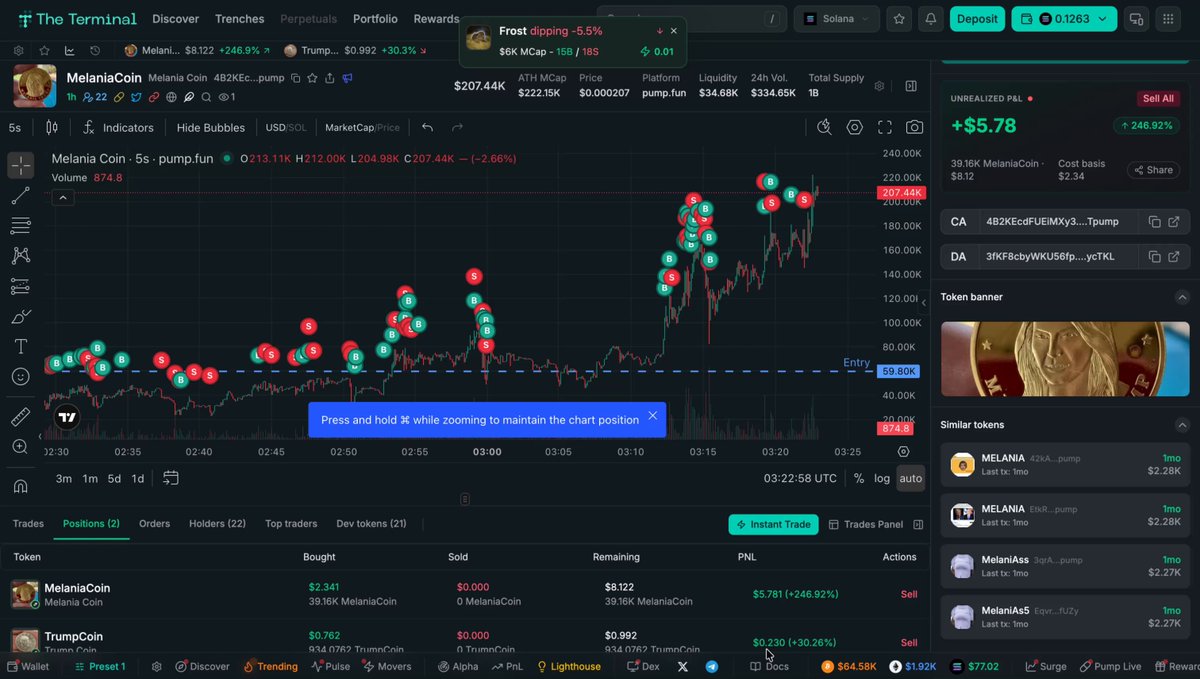Open the 5s chart interval selector
The image size is (1200, 679).
click(x=15, y=128)
